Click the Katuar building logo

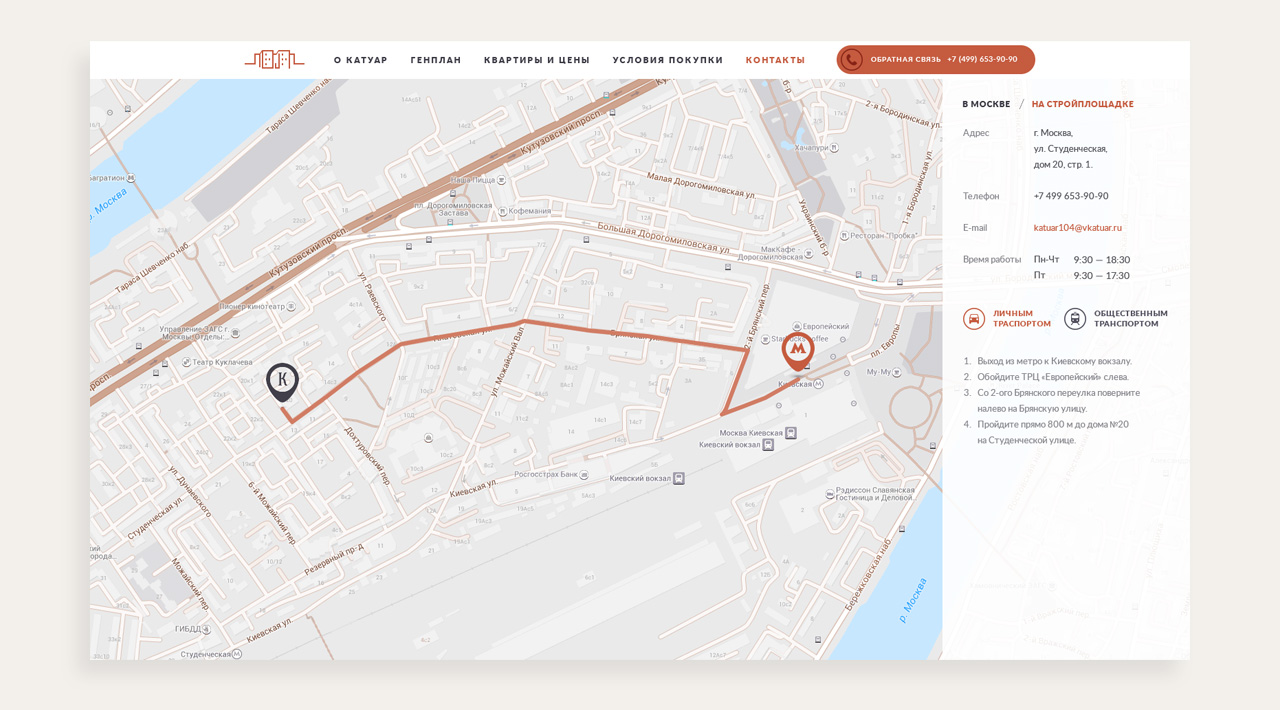pos(274,60)
